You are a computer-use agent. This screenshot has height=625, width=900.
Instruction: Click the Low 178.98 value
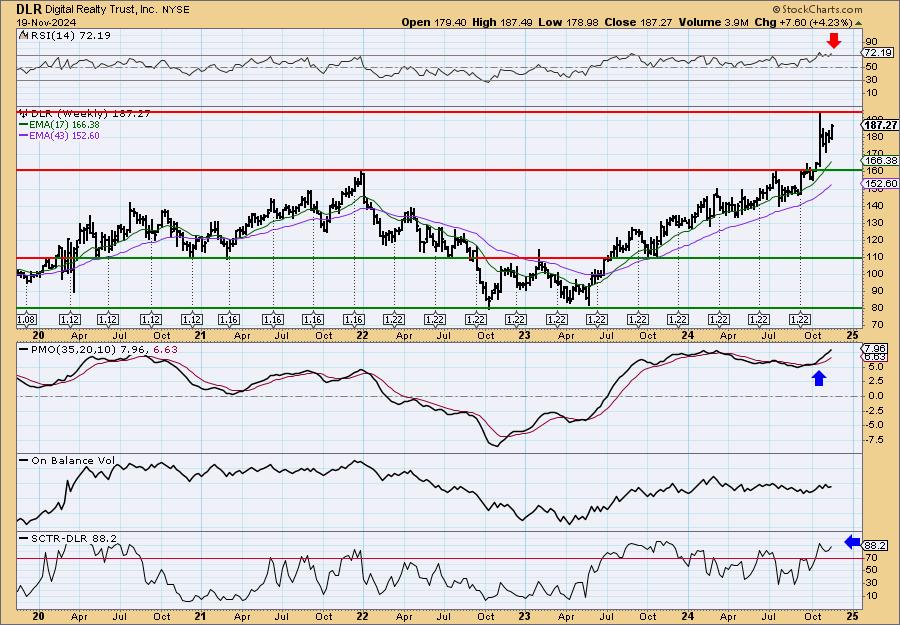tap(568, 22)
